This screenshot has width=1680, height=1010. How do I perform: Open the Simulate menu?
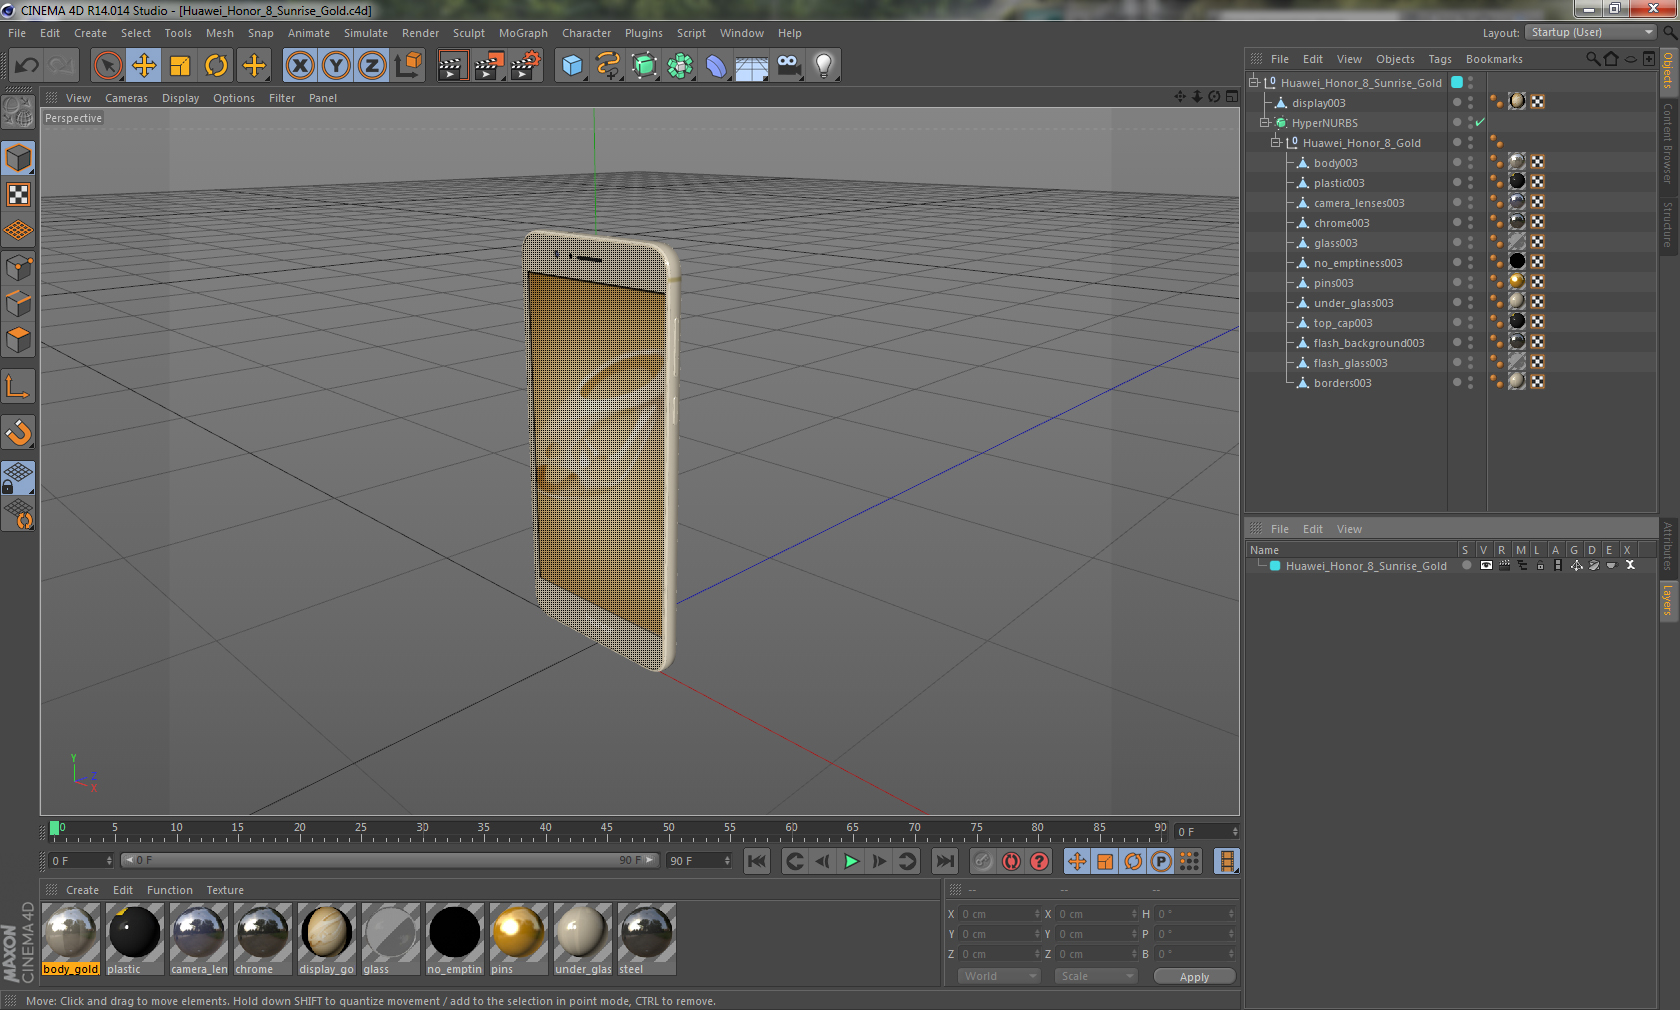pos(366,33)
